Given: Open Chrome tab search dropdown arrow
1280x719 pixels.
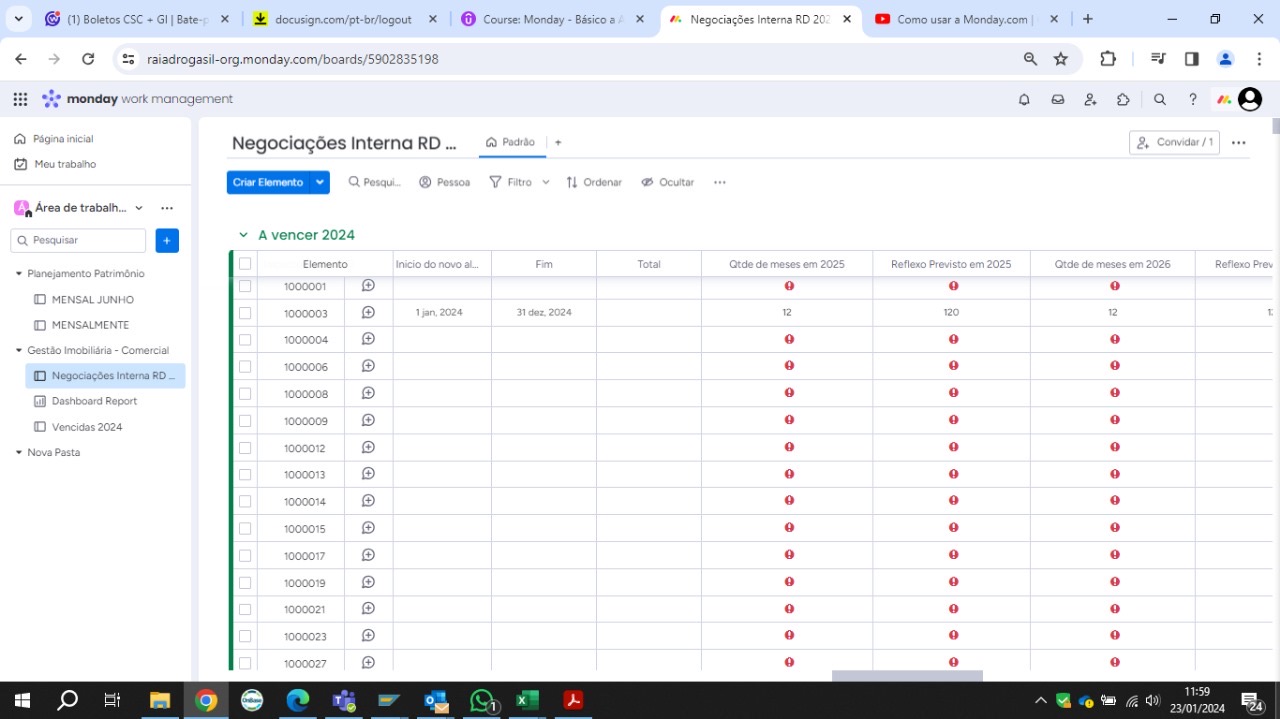Looking at the screenshot, I should click(18, 19).
